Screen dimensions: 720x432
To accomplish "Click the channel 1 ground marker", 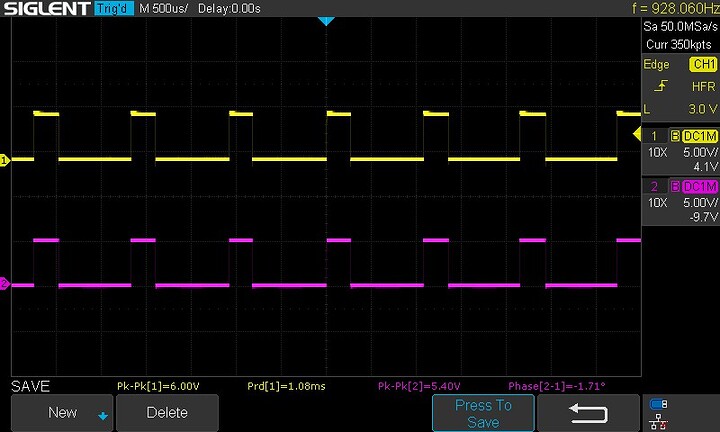I will pyautogui.click(x=5, y=160).
